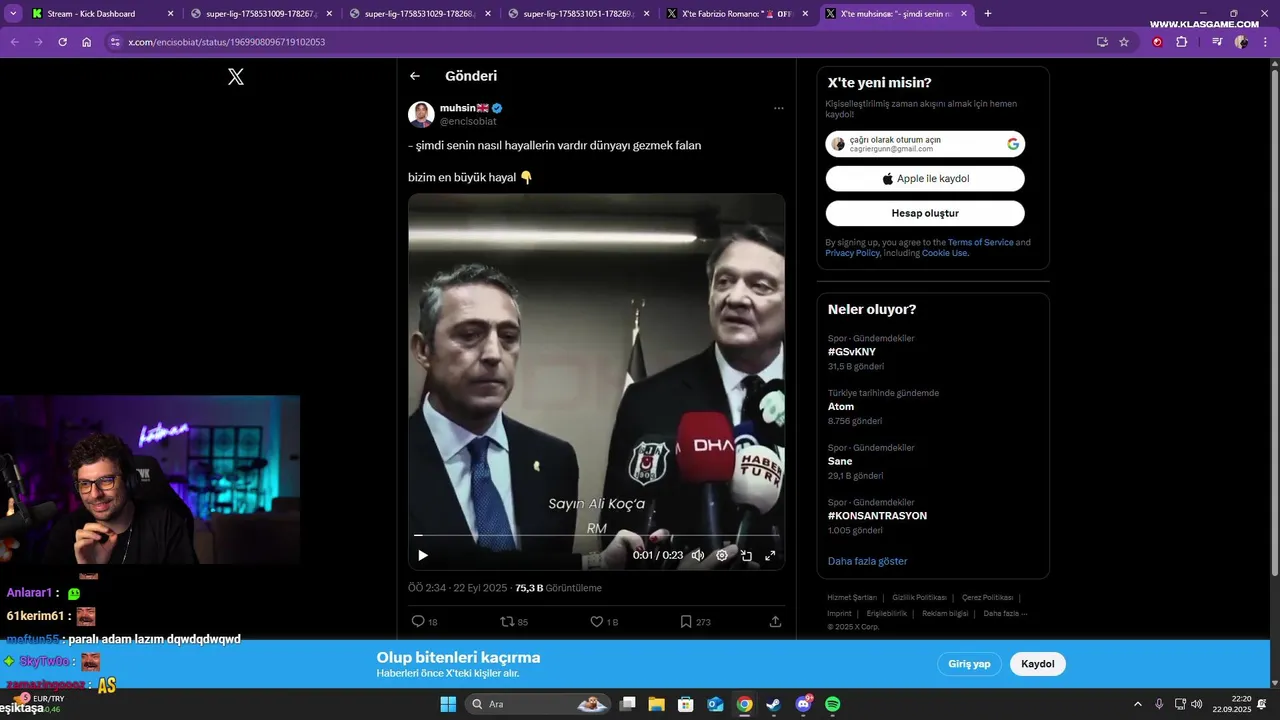Switch to Stream - Kick Dashboard tab
This screenshot has height=720, width=1280.
(x=101, y=14)
